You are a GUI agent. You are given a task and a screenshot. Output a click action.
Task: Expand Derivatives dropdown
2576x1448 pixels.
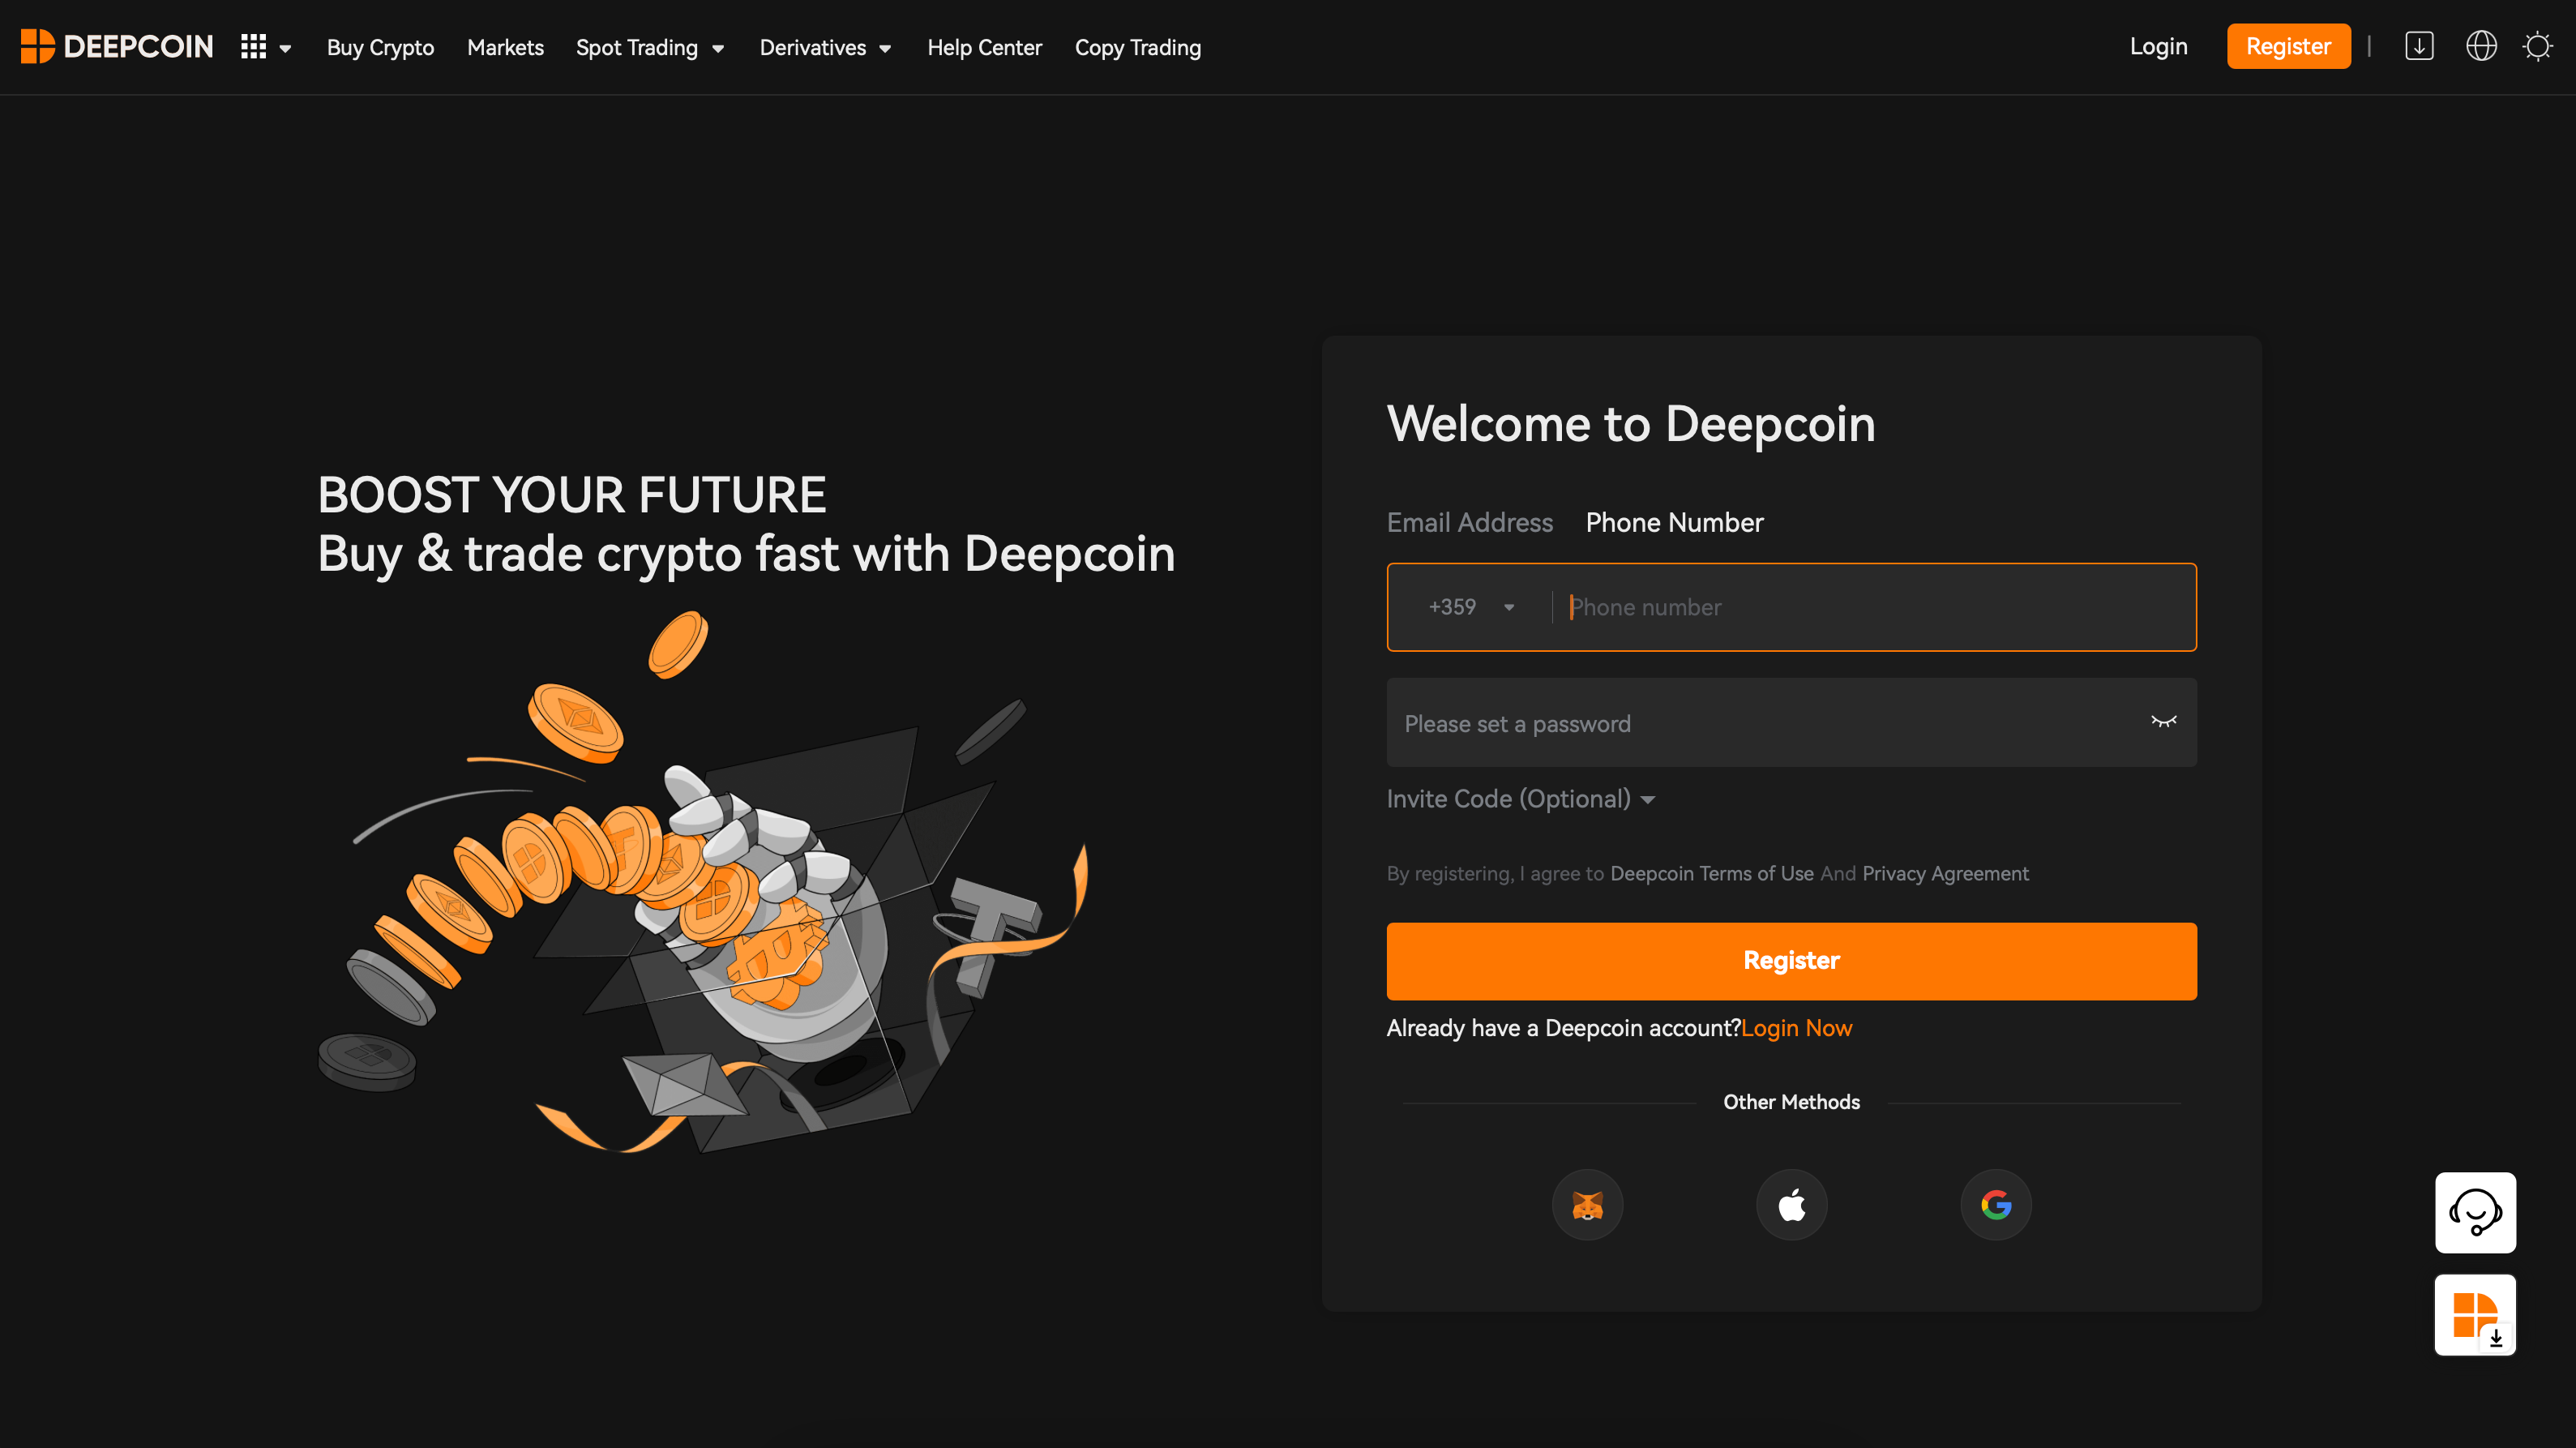(x=825, y=47)
